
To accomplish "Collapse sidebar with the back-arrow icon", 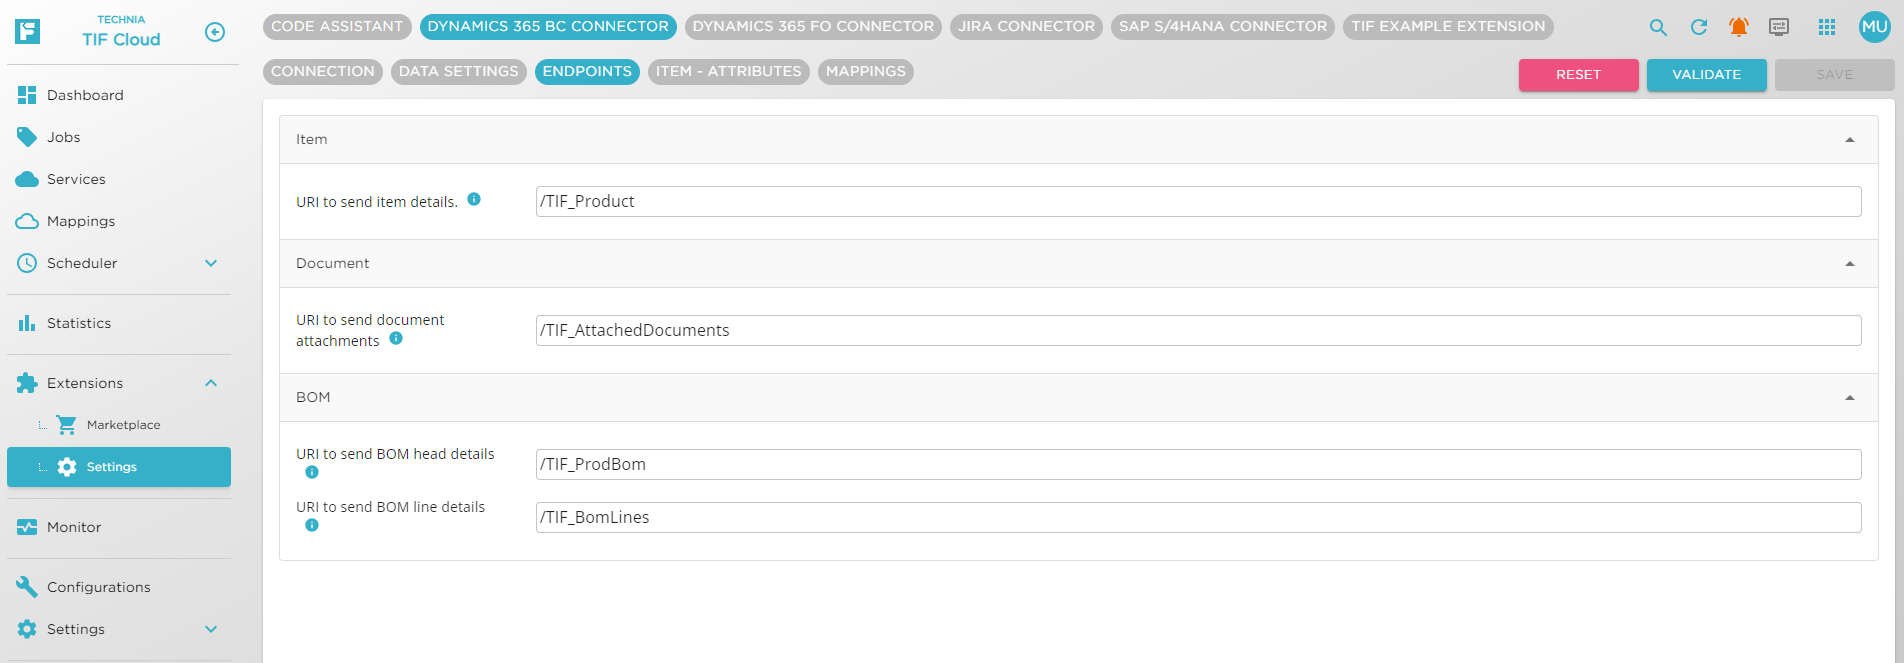I will pos(214,32).
